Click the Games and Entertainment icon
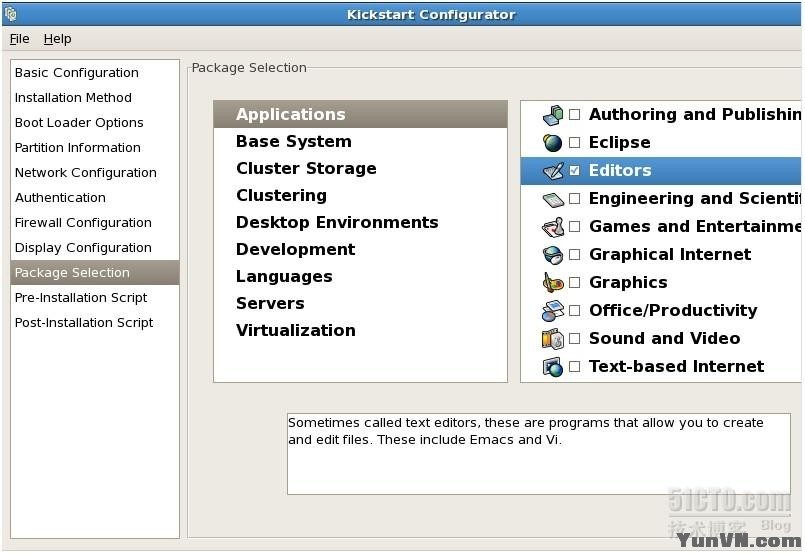 (553, 227)
